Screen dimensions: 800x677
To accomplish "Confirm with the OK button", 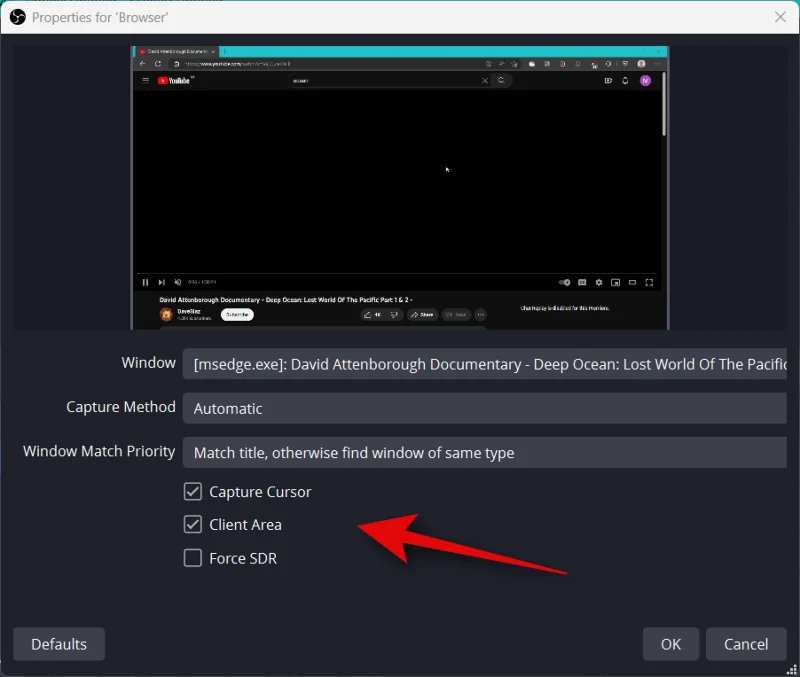I will [x=670, y=644].
